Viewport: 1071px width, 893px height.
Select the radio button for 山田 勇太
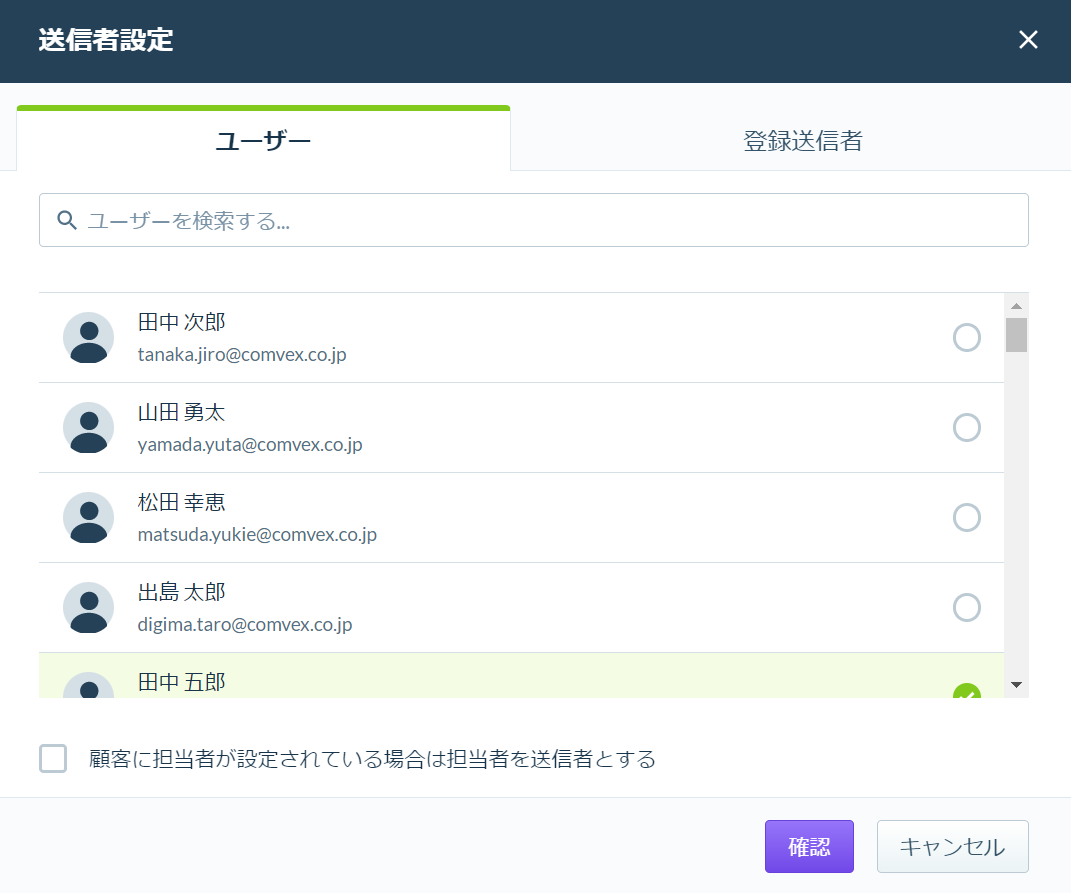pos(966,428)
